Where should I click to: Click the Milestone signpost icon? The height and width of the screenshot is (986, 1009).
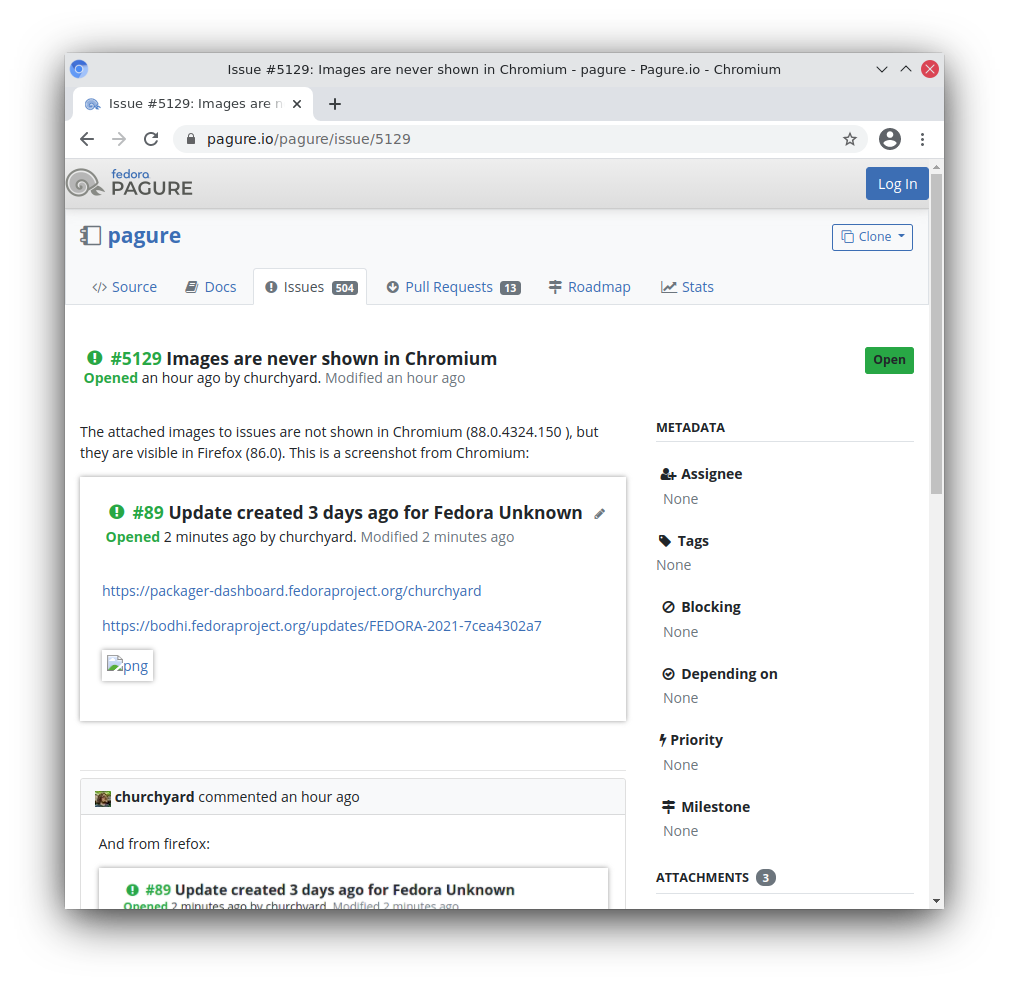click(669, 807)
